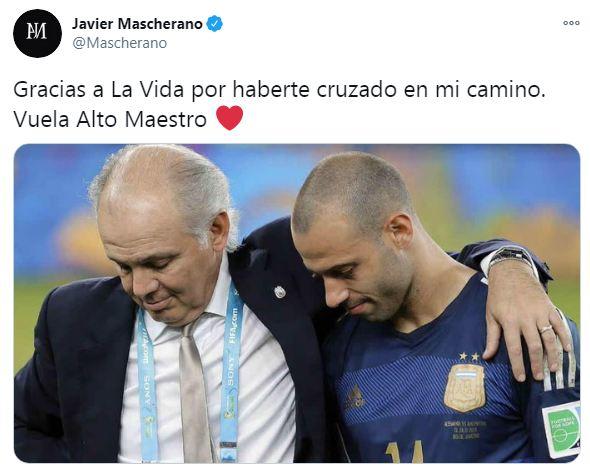590x474 pixels.
Task: Open Javier Mascherano display name link
Action: click(137, 24)
